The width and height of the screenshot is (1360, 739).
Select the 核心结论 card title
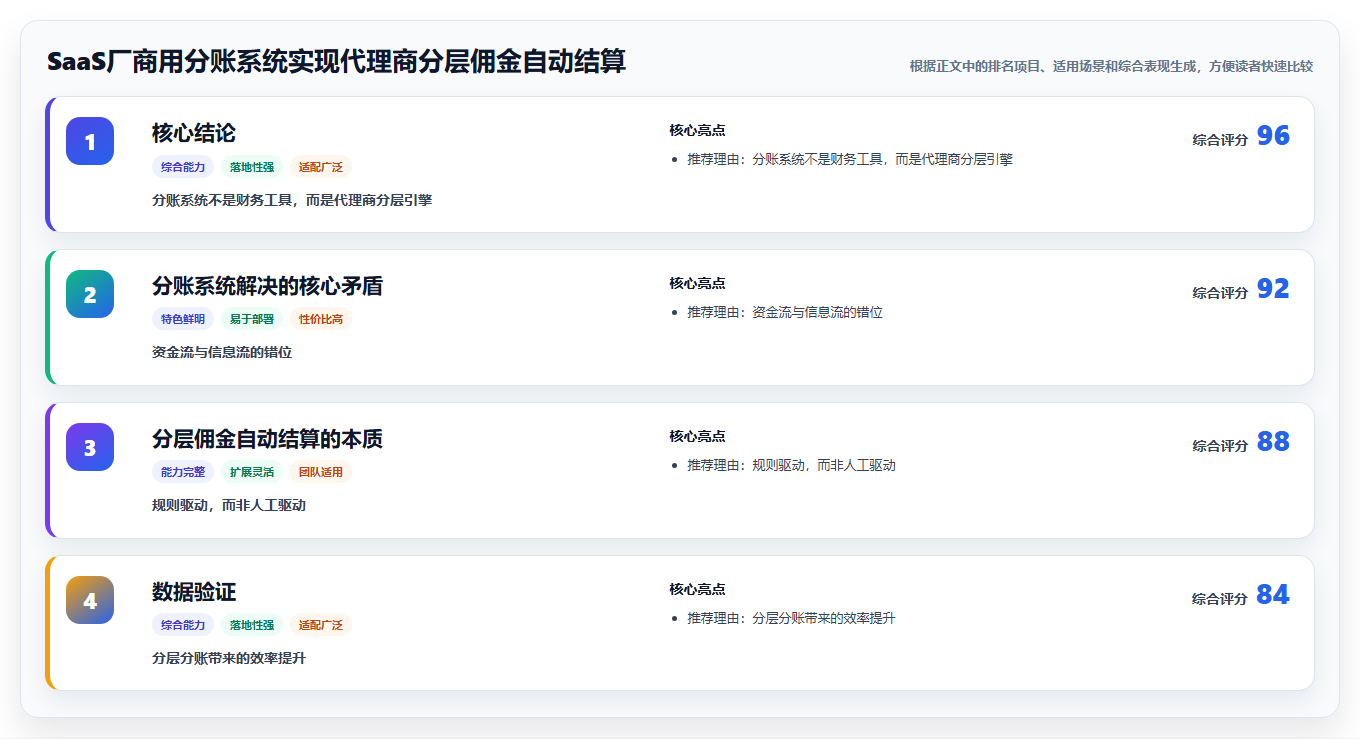194,133
